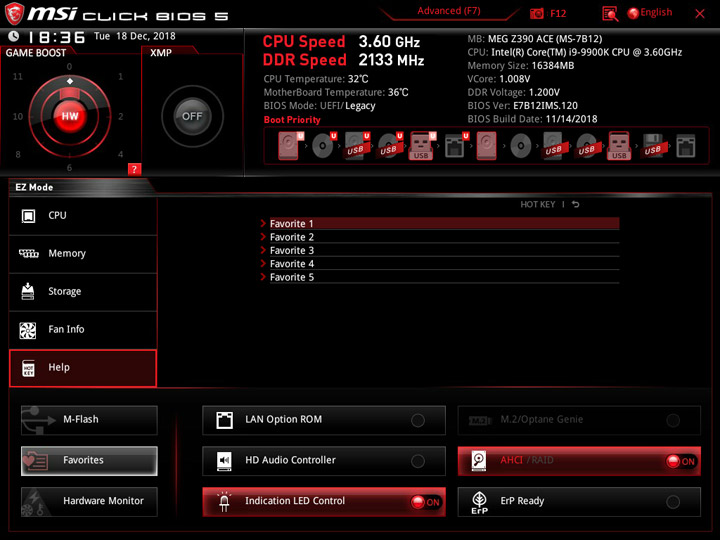
Task: Click the VCore 1.008V reading
Action: [499, 79]
